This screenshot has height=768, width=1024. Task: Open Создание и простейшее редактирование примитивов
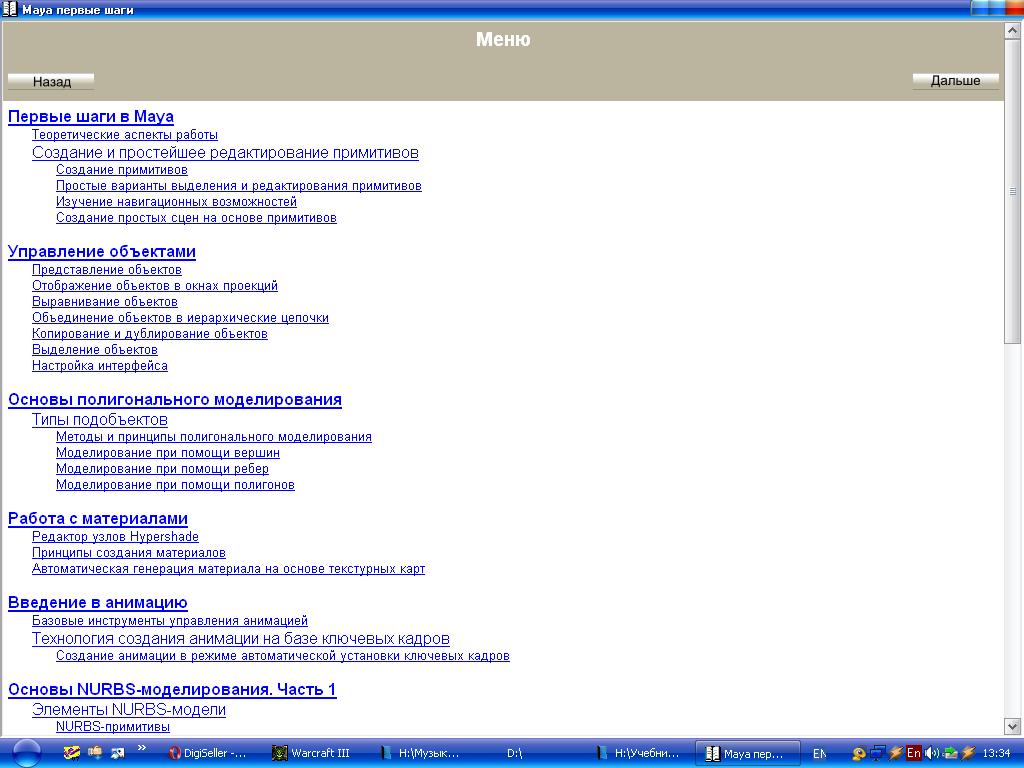(225, 153)
